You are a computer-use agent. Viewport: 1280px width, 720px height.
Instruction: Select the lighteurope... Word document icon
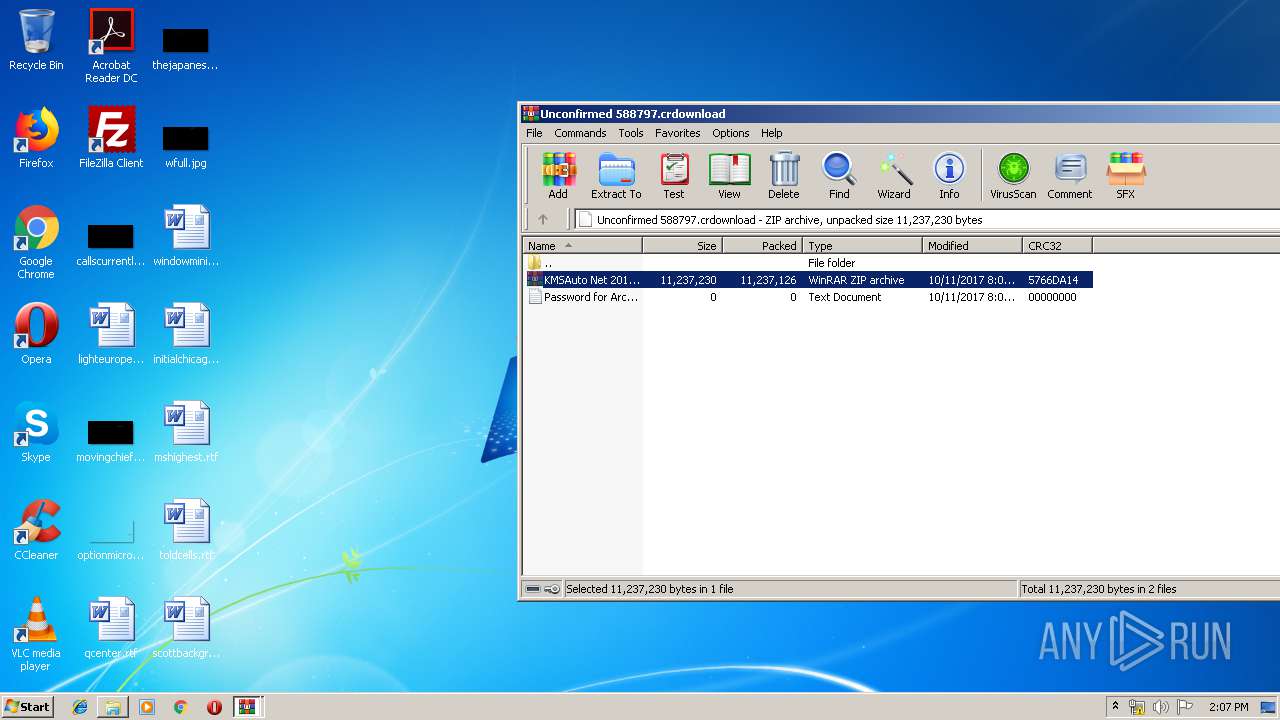pyautogui.click(x=111, y=334)
